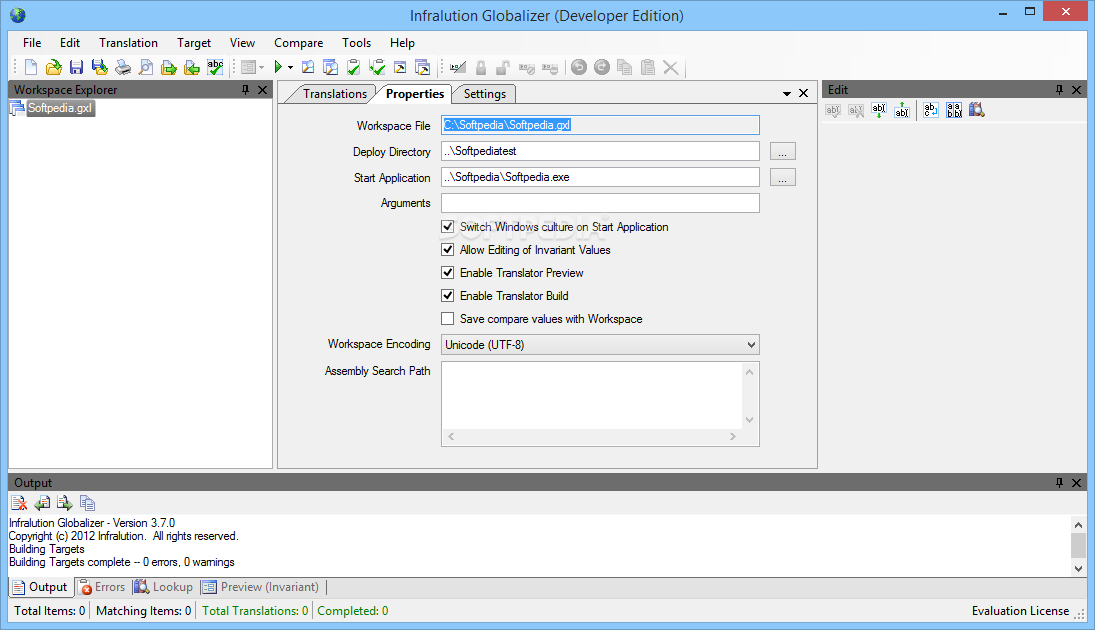1095x630 pixels.
Task: Click the green Run application play icon
Action: click(278, 67)
